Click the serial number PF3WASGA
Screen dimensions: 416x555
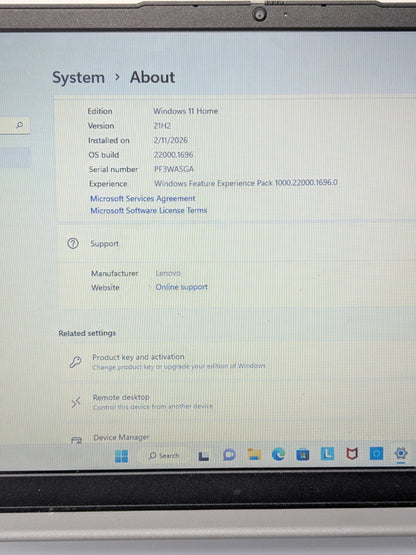(x=174, y=169)
